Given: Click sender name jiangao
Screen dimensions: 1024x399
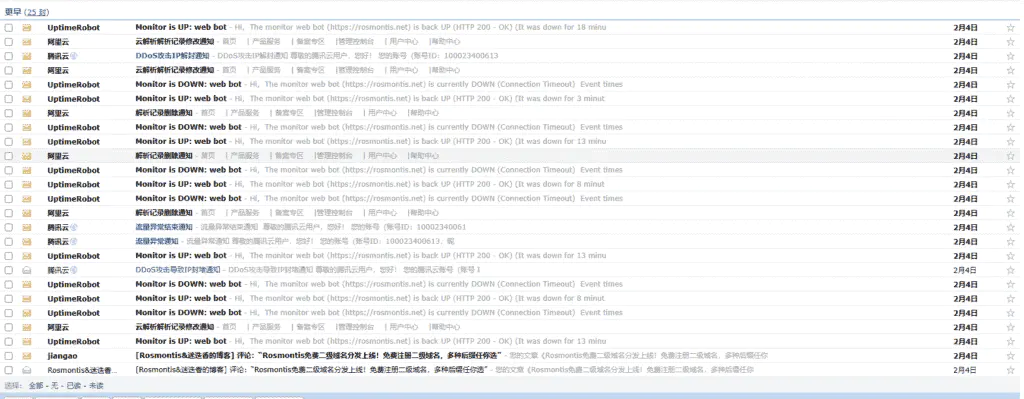Looking at the screenshot, I should tap(62, 356).
